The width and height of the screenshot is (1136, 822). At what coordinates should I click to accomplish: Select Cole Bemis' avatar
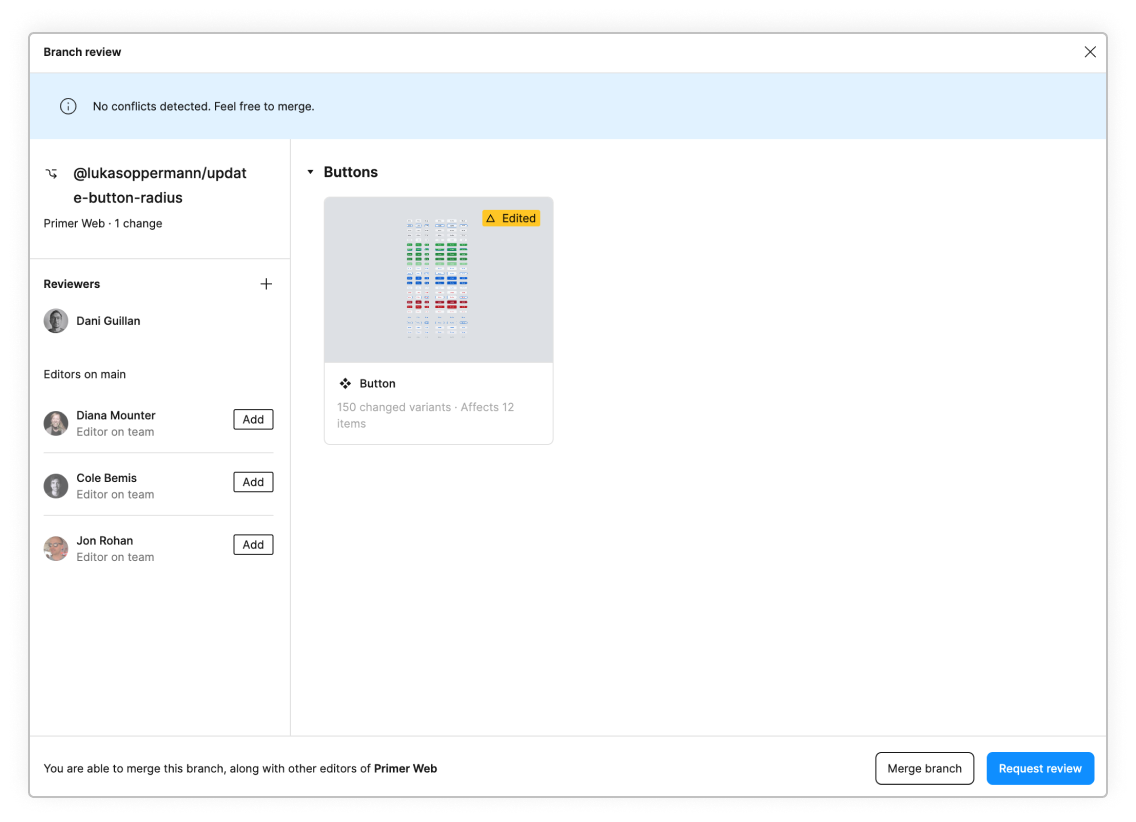click(55, 485)
